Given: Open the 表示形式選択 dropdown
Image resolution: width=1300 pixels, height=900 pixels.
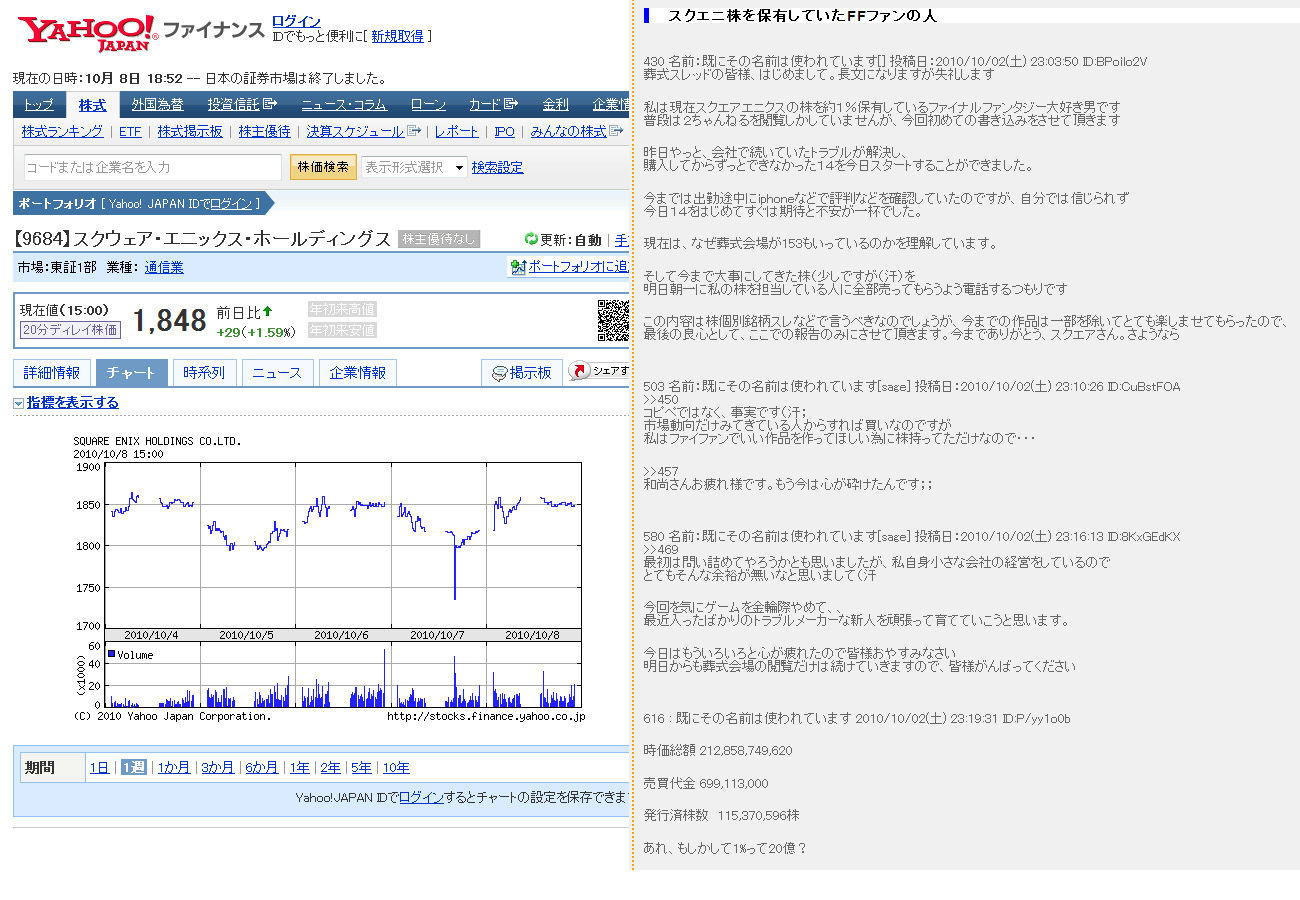Looking at the screenshot, I should coord(414,167).
